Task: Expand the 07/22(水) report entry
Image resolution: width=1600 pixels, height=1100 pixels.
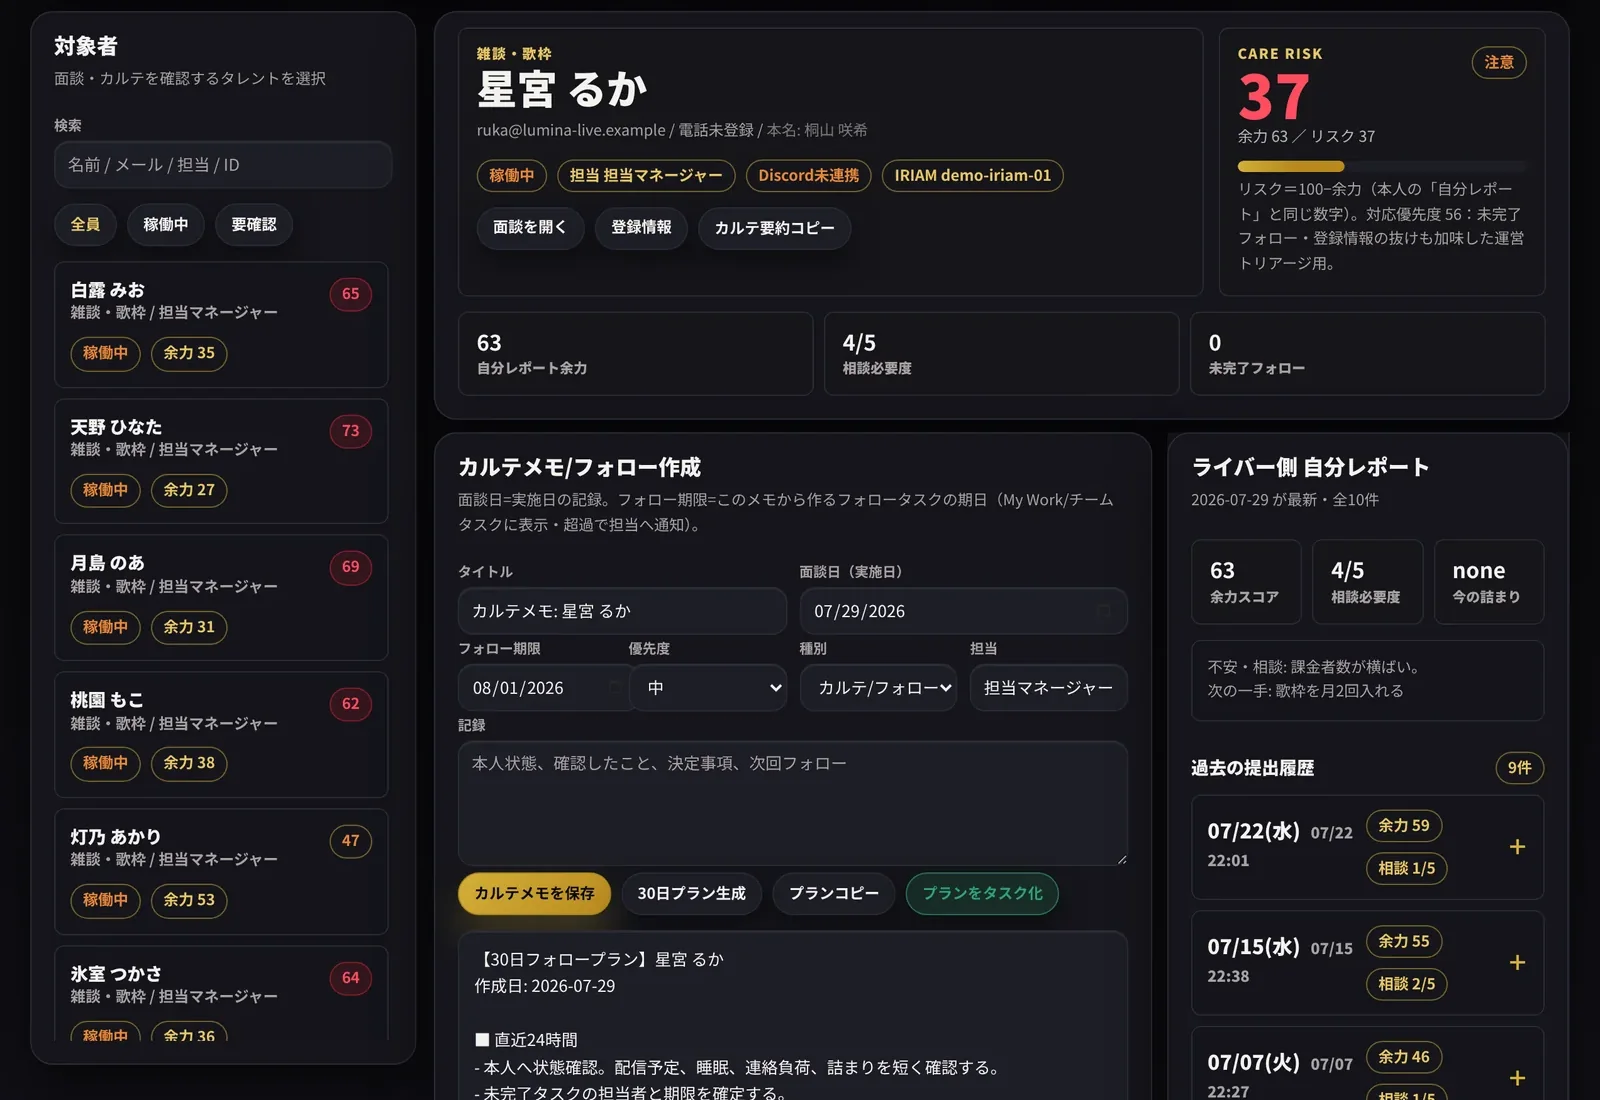Action: [1516, 847]
